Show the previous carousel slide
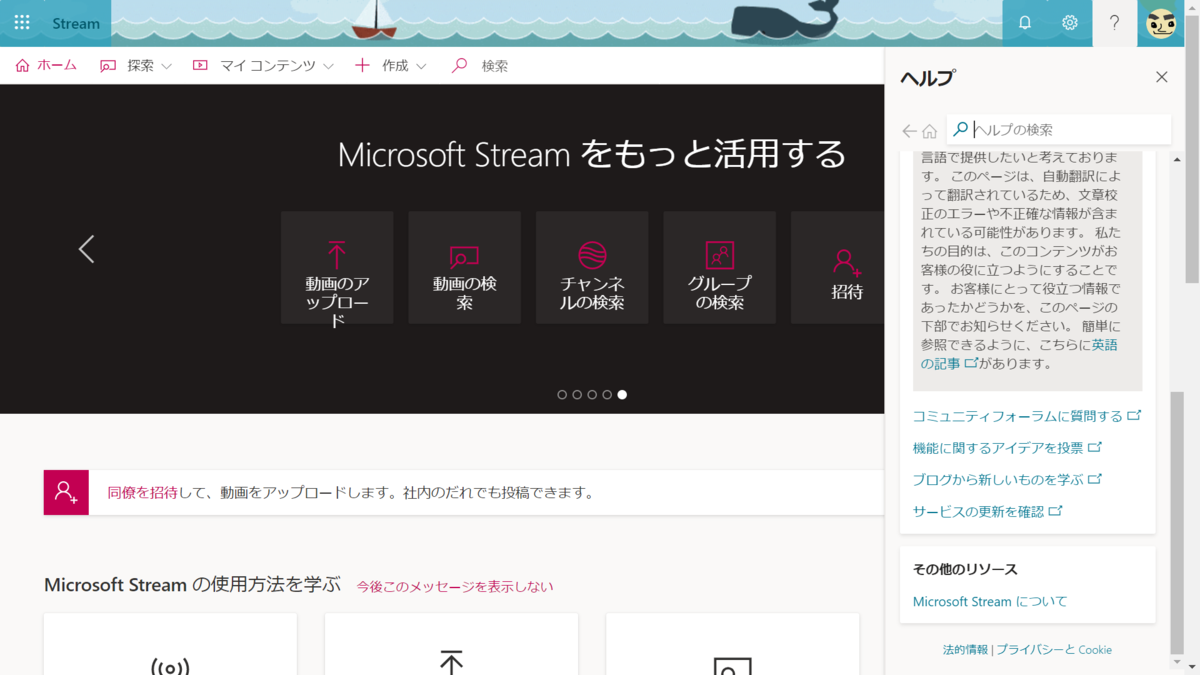Screen dimensions: 1200x675 87,249
